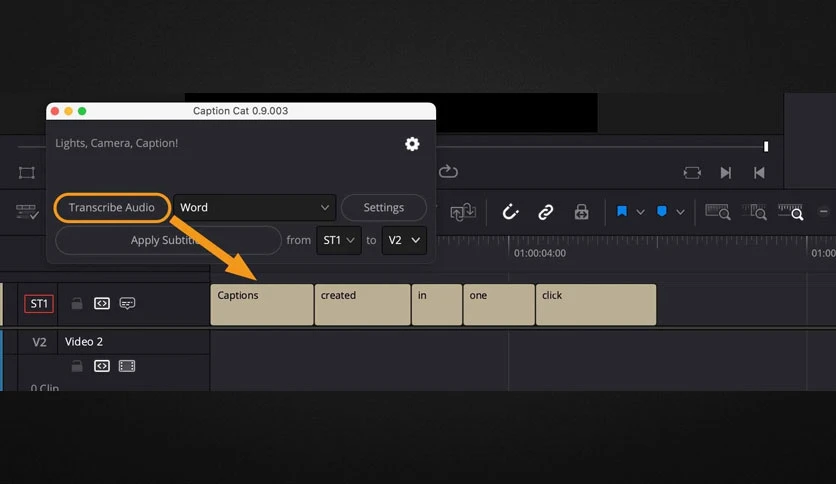Toggle the snapping magnet icon

[510, 212]
